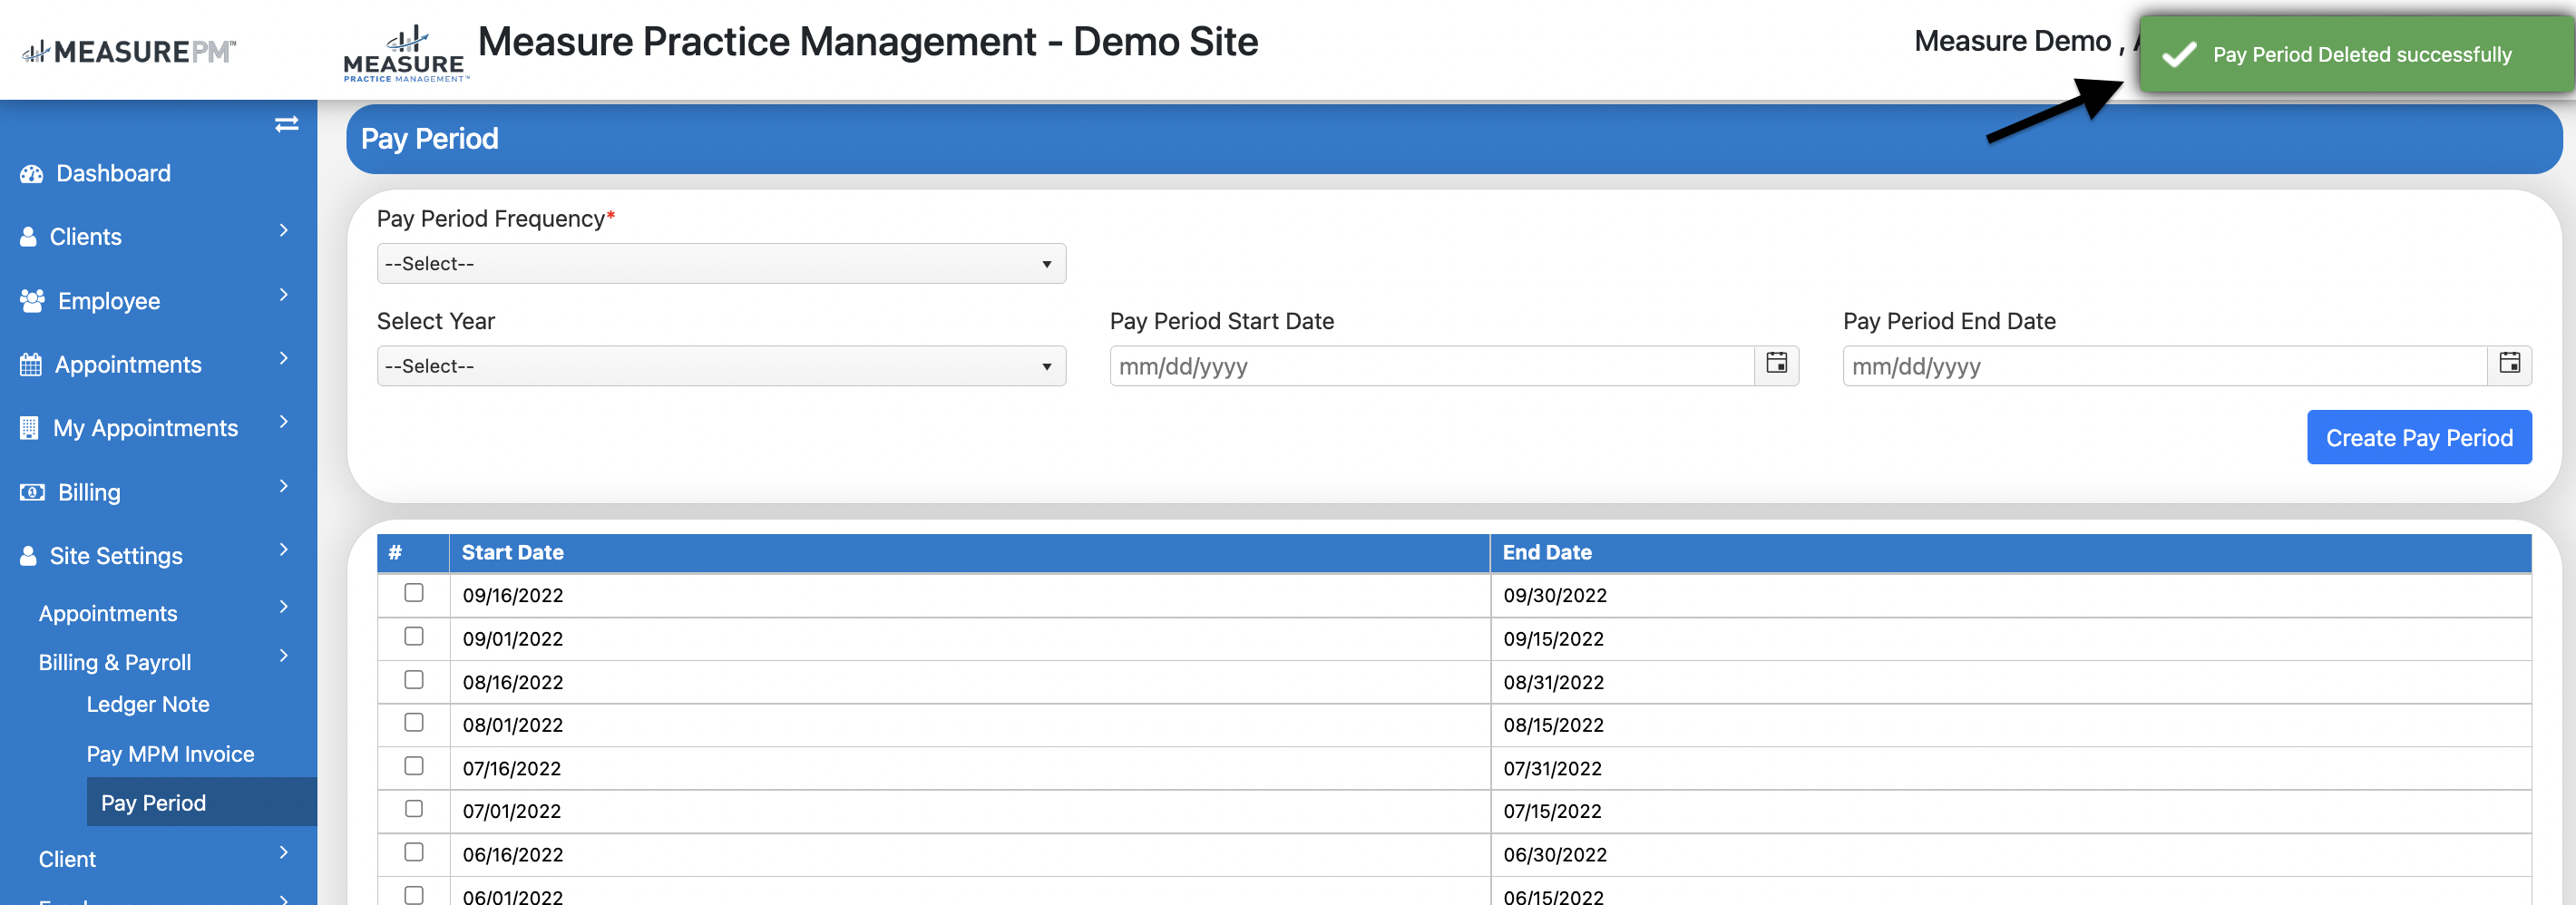Click checkmark icon in success notification
The height and width of the screenshot is (905, 2576).
2179,55
